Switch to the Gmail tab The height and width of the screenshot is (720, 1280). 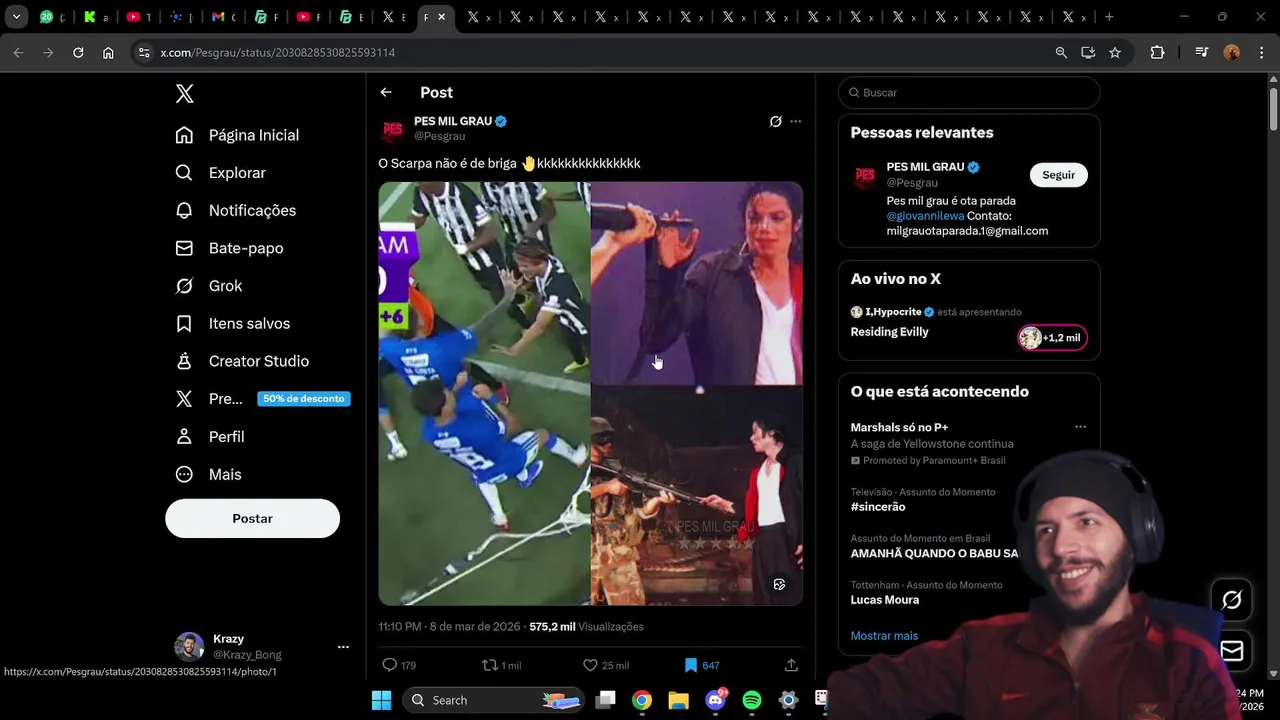click(x=222, y=17)
